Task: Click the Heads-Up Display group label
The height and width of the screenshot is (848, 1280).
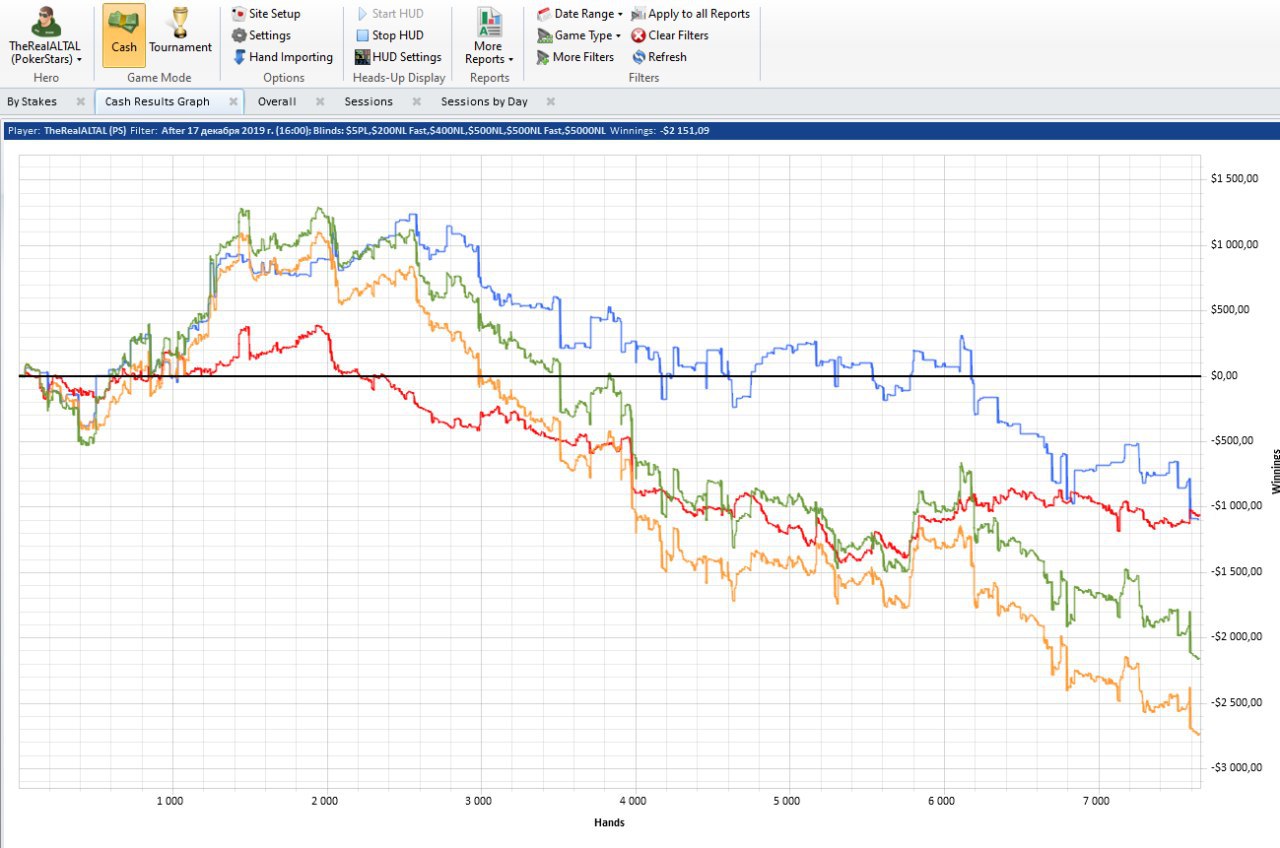Action: pyautogui.click(x=399, y=78)
